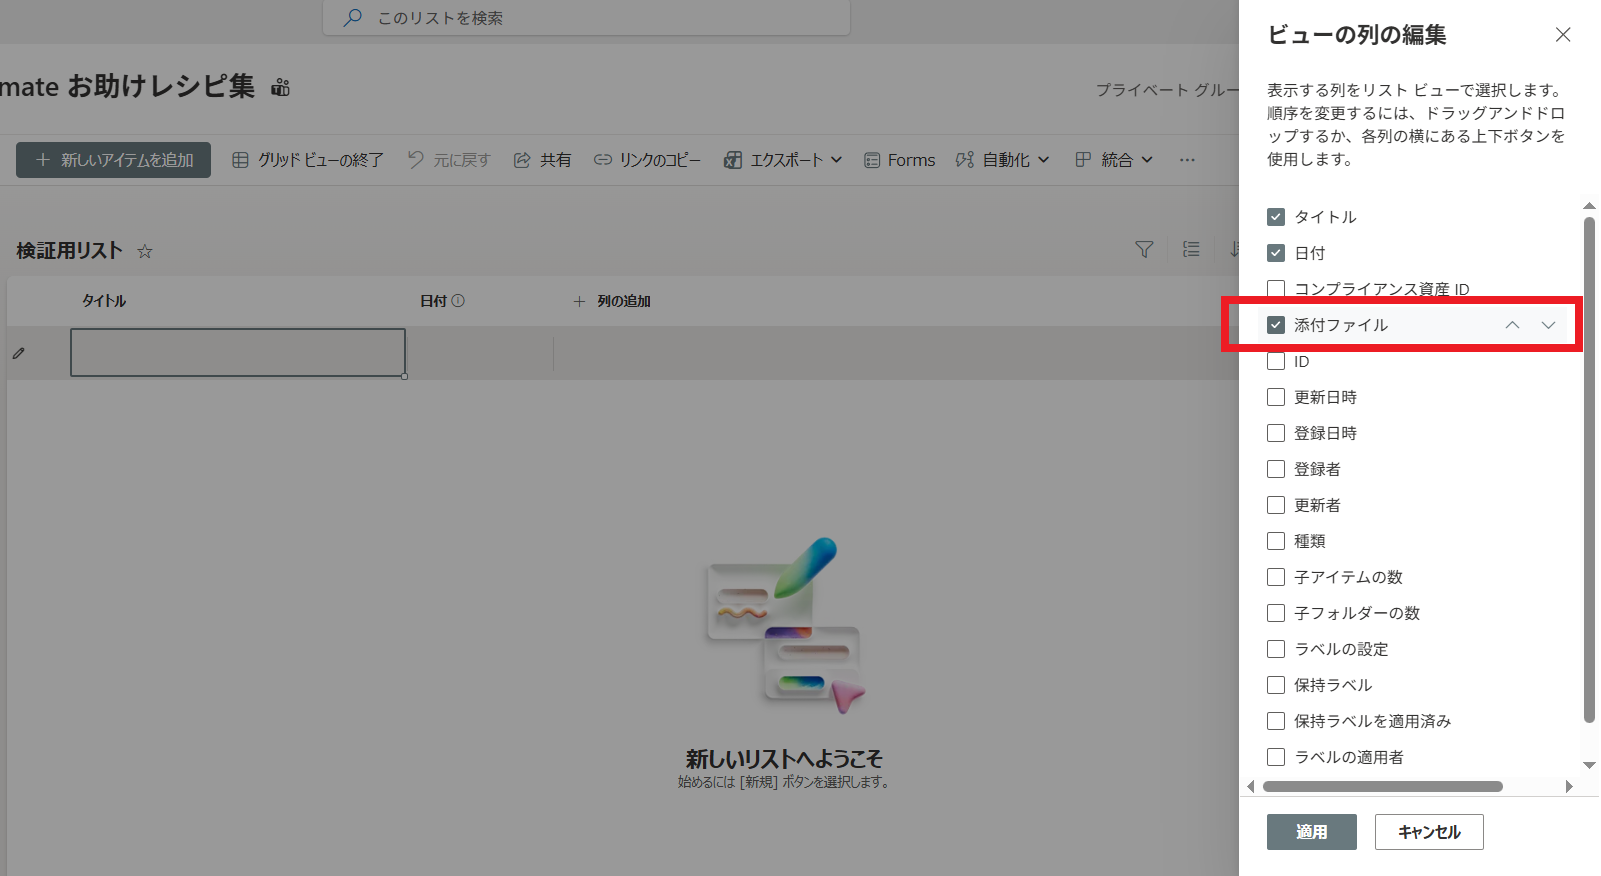This screenshot has width=1601, height=876.
Task: Click the タイトル column header
Action: (x=104, y=301)
